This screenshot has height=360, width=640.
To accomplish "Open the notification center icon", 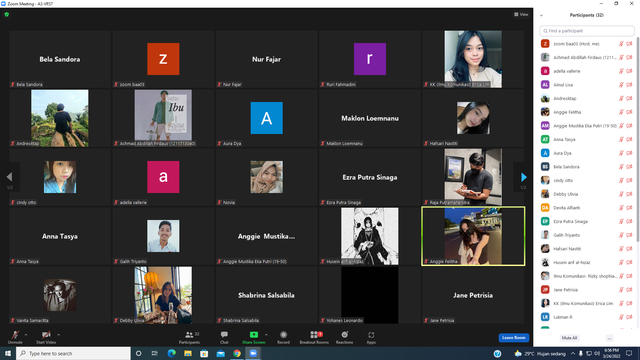I will (629, 353).
